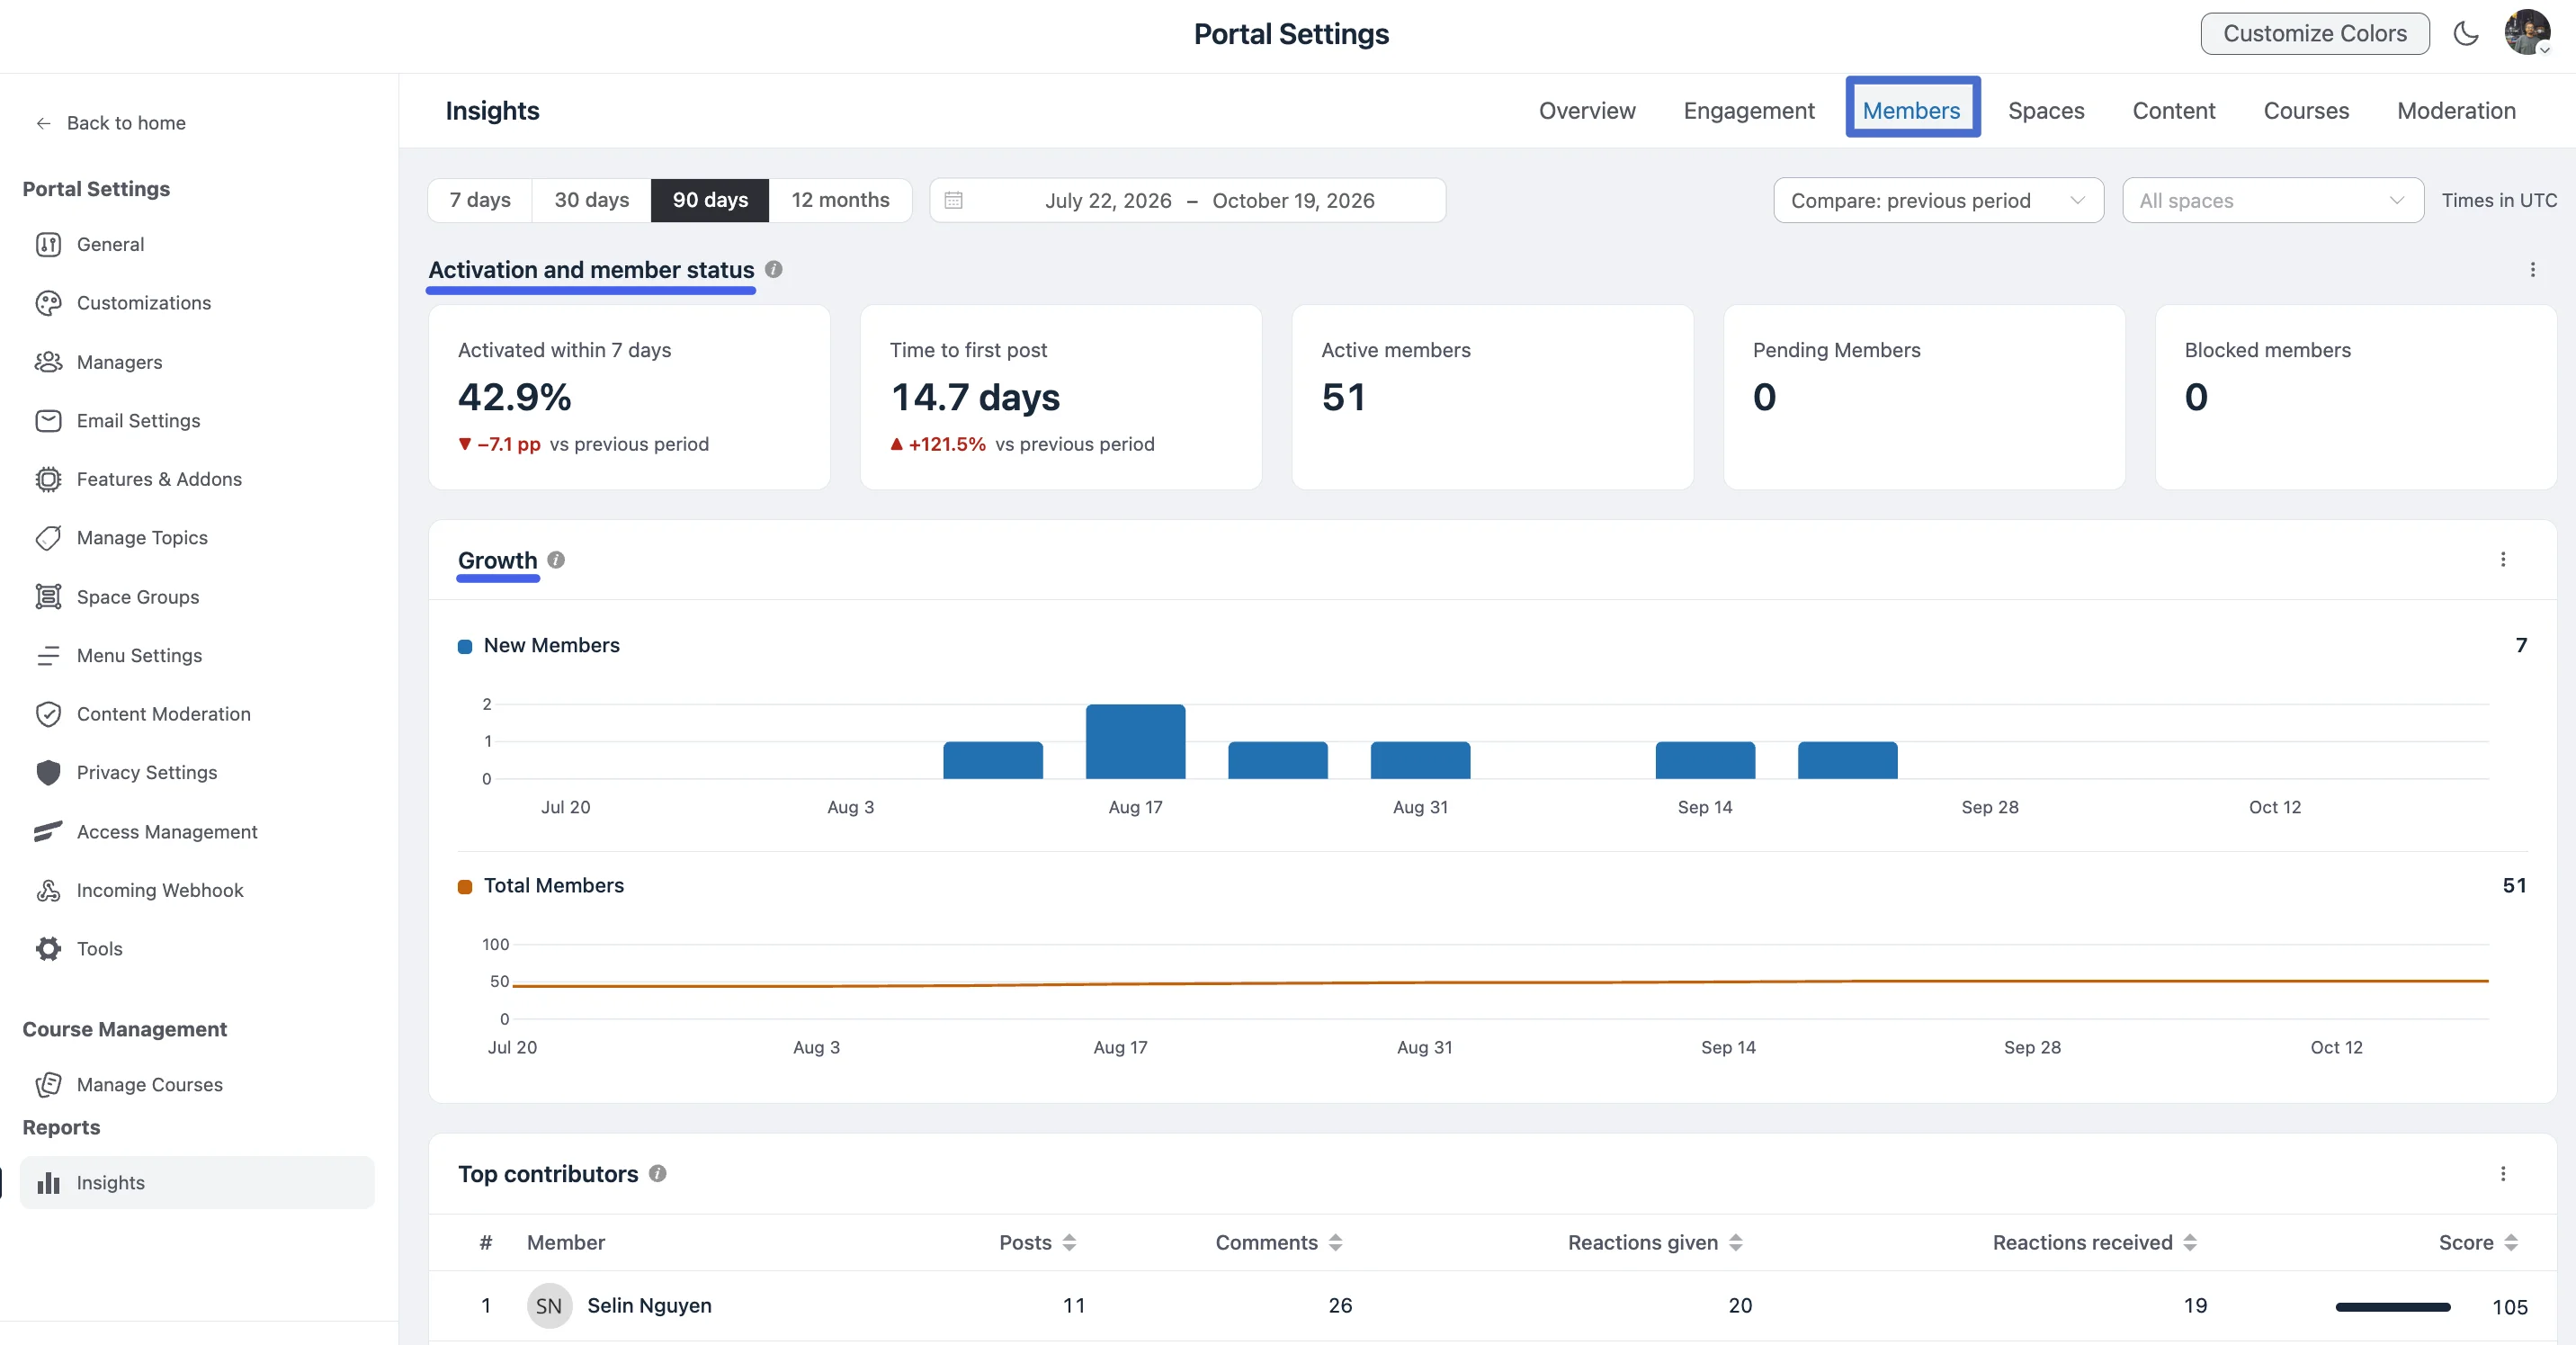Open Content Moderation shield-check icon
Screen dimensions: 2576x1345
coord(48,714)
